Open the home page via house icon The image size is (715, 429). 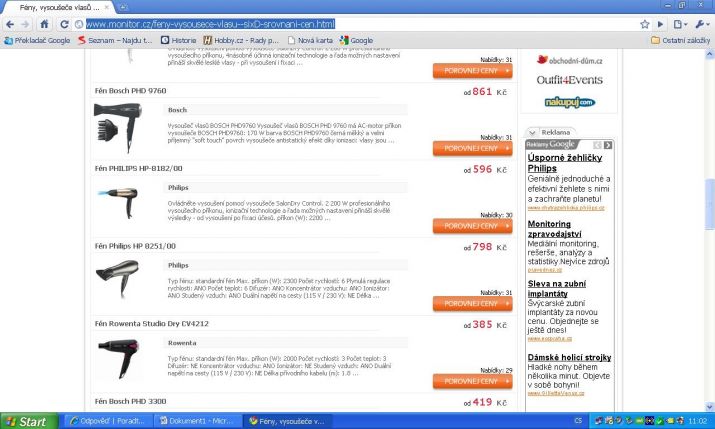click(44, 24)
